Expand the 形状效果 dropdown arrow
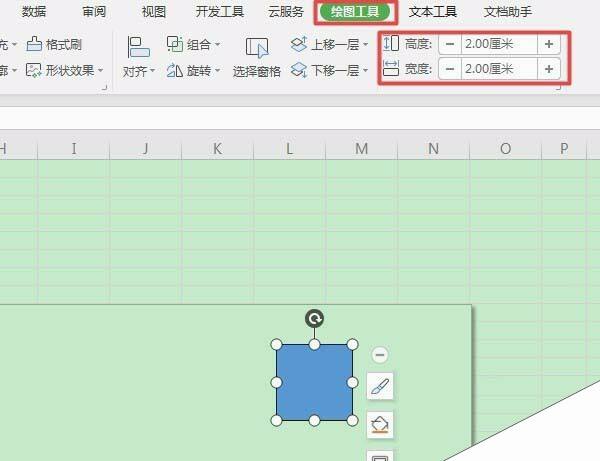 pos(101,71)
